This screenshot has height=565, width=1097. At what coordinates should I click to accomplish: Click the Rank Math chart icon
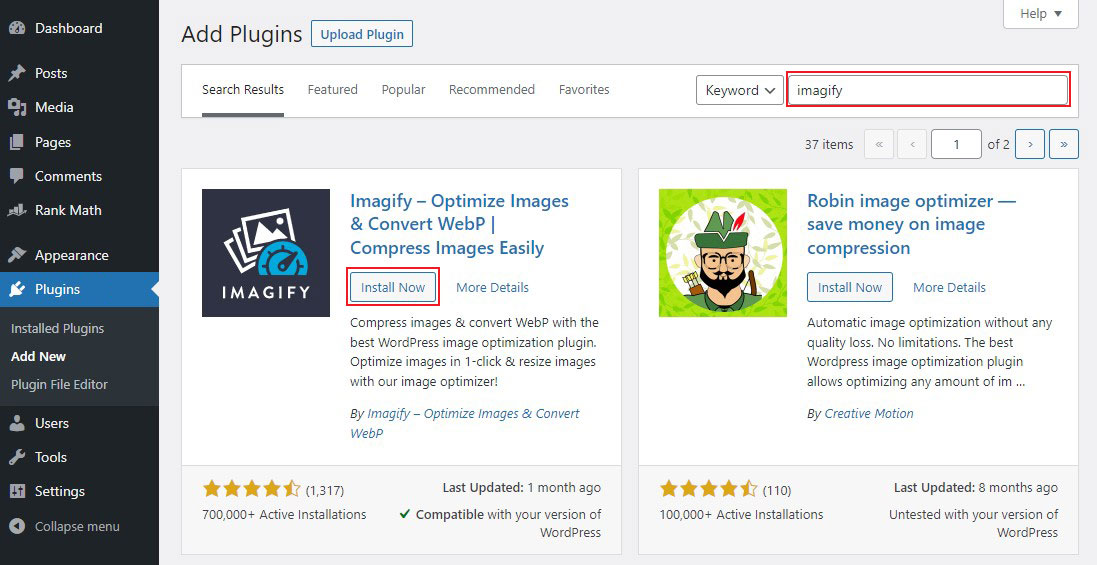17,210
